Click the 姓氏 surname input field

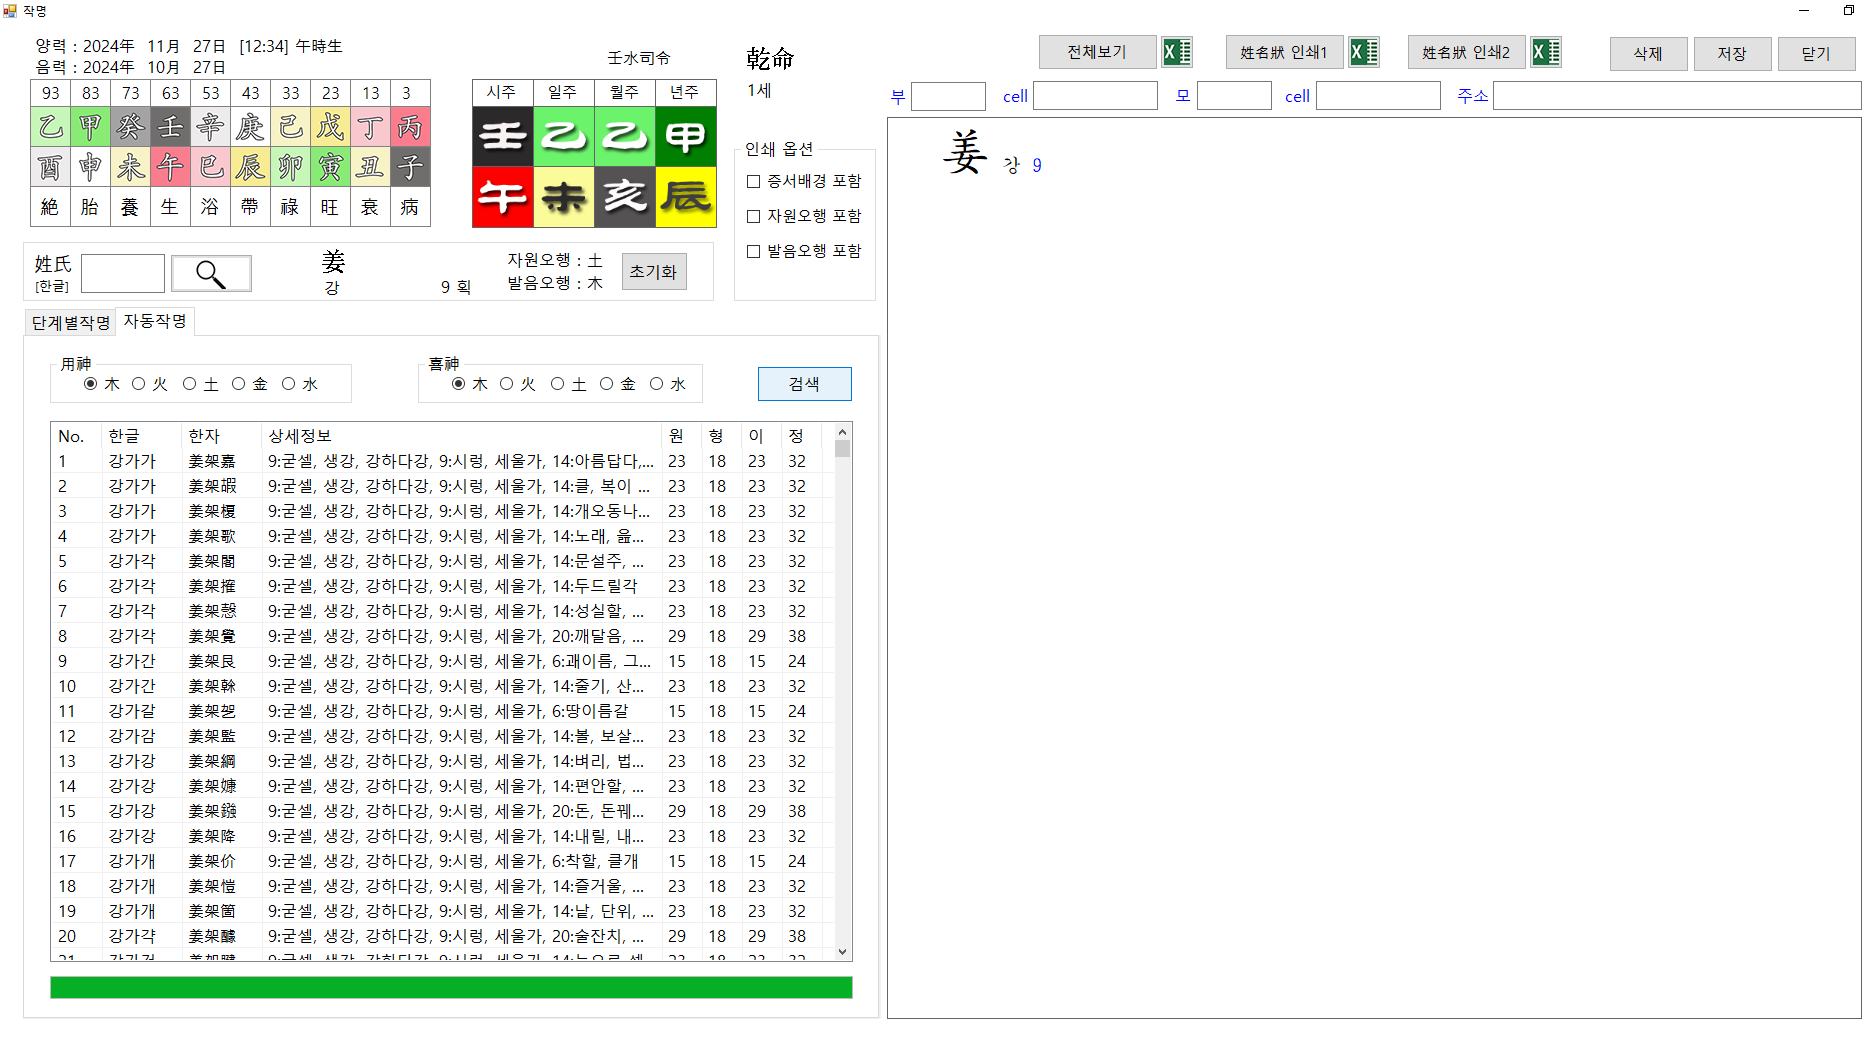tap(123, 273)
